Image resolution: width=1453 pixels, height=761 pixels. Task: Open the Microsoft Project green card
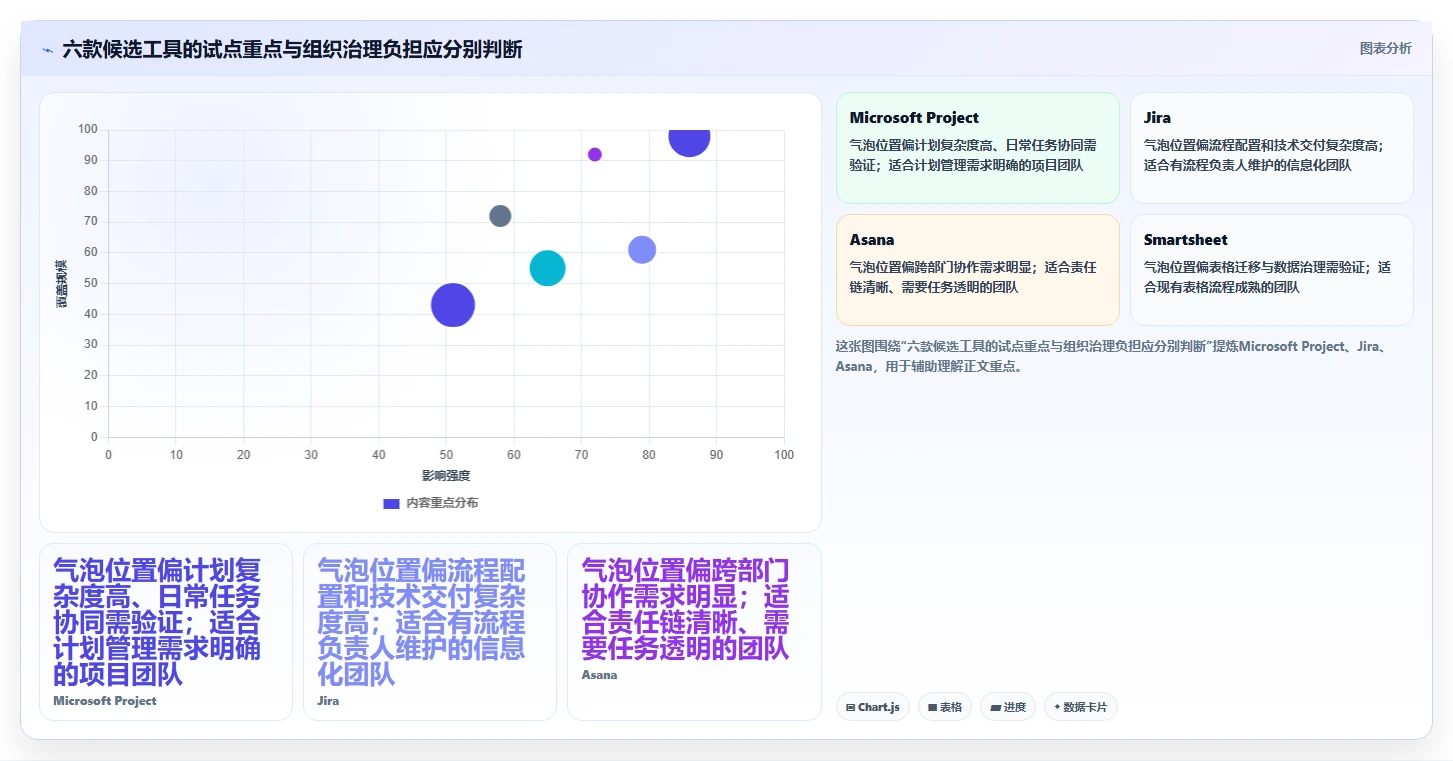click(x=977, y=148)
